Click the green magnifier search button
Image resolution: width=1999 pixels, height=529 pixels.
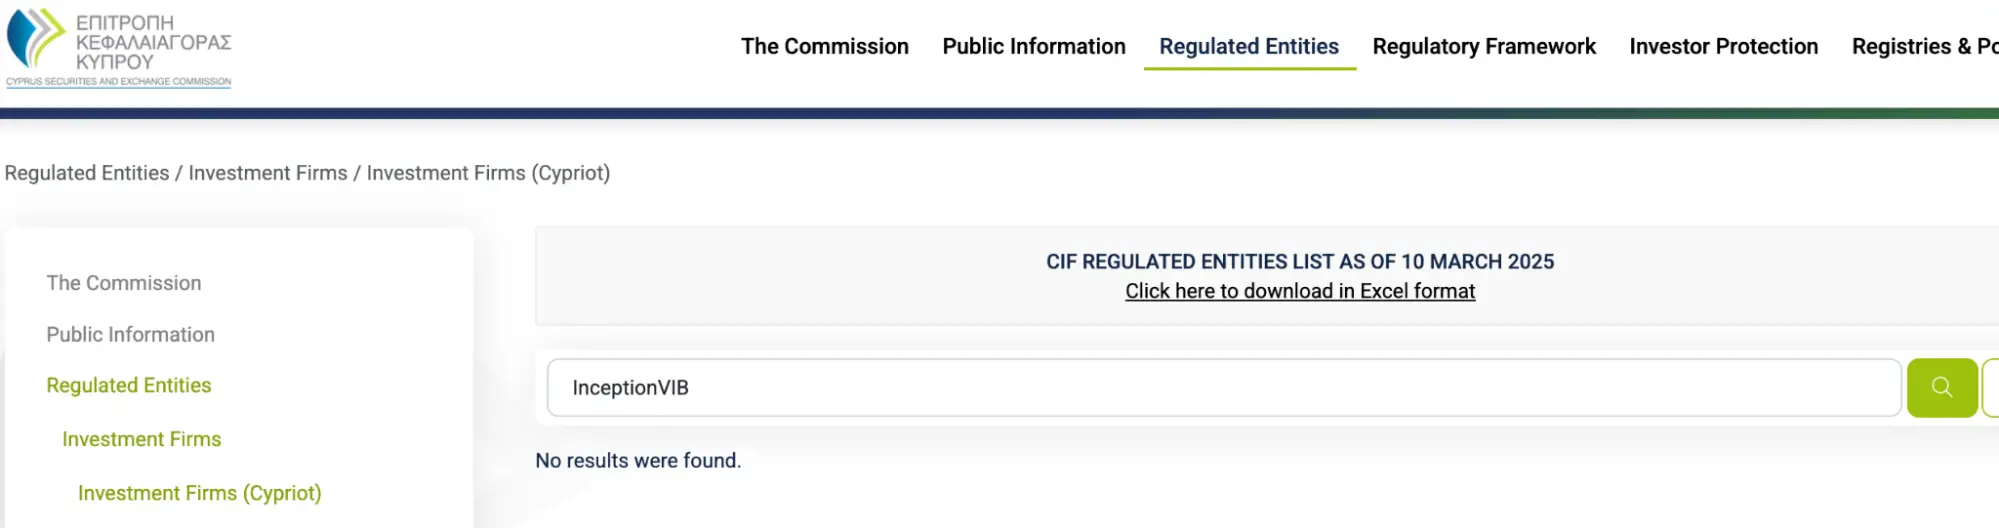(1941, 387)
